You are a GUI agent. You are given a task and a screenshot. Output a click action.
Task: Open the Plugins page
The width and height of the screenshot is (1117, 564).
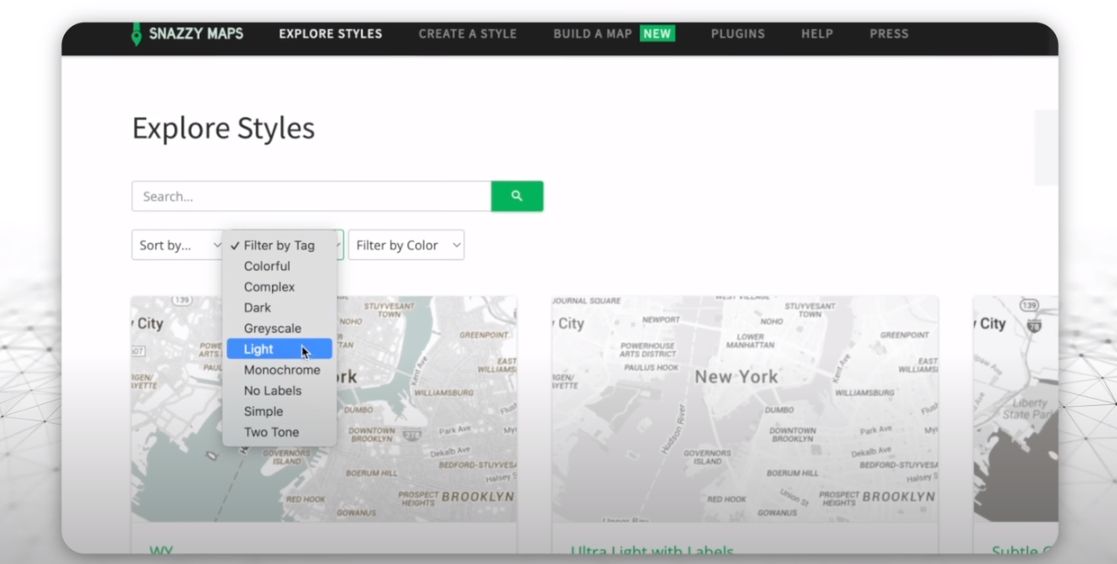(x=737, y=34)
